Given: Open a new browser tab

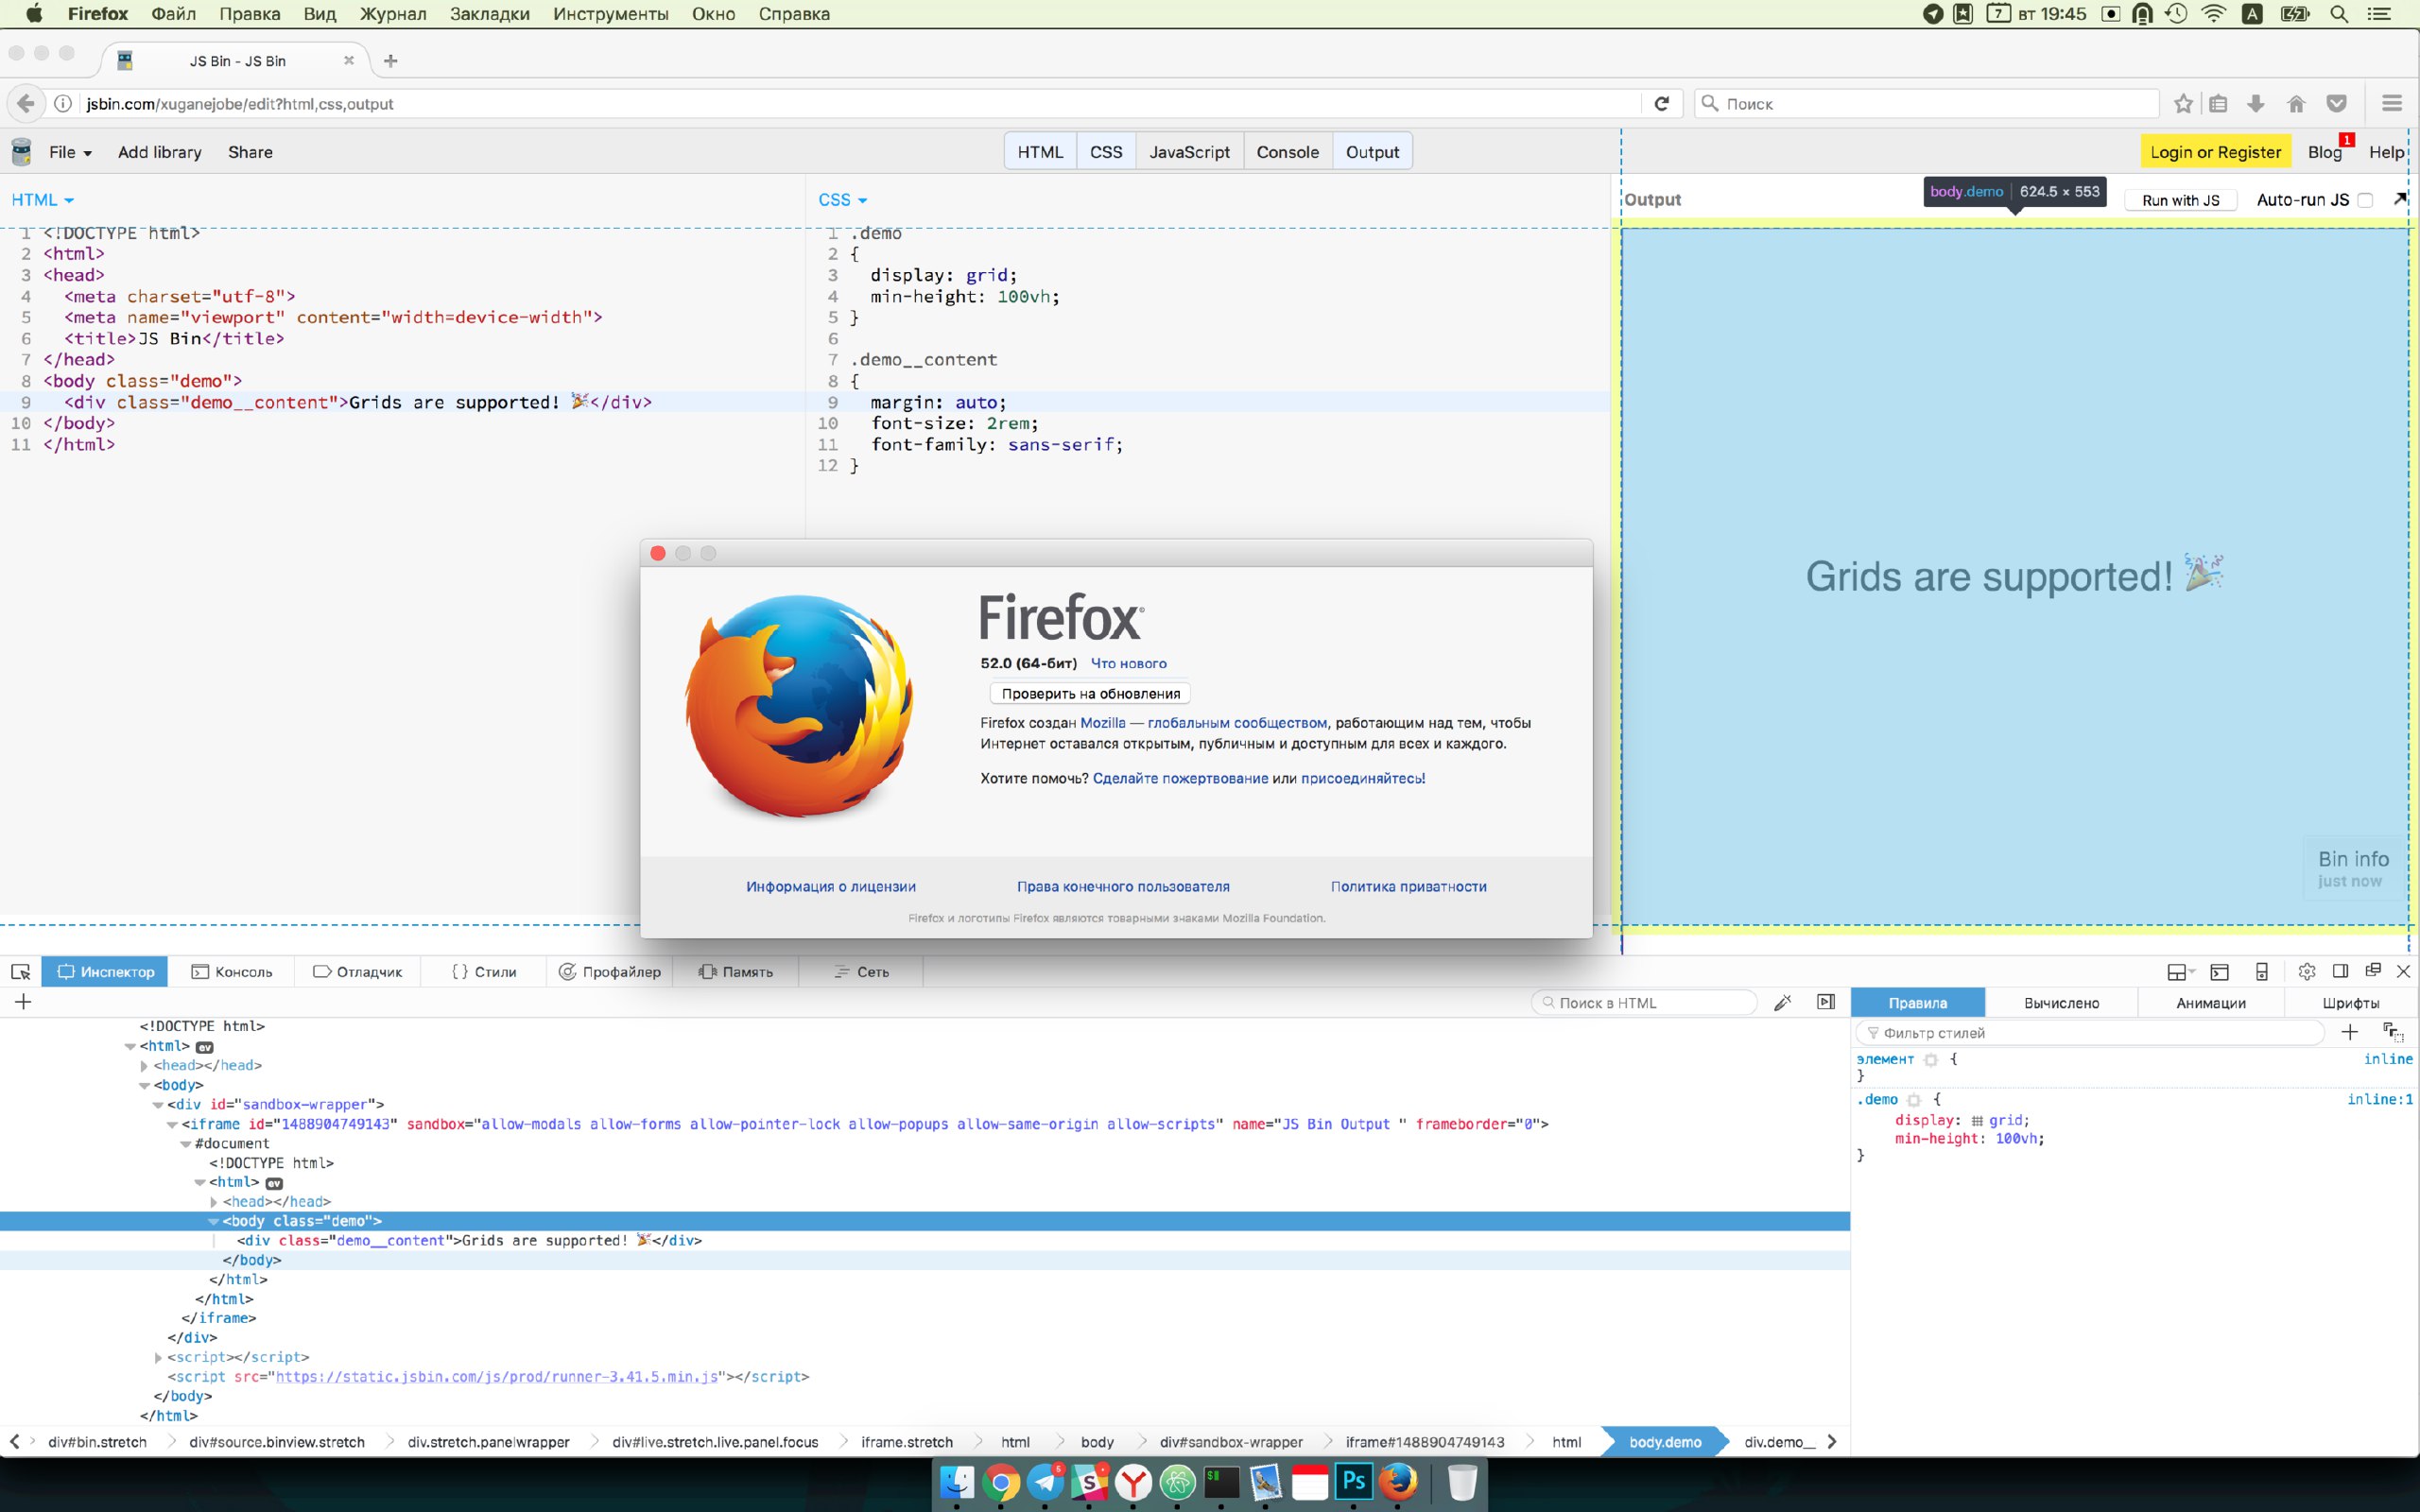Looking at the screenshot, I should 391,61.
